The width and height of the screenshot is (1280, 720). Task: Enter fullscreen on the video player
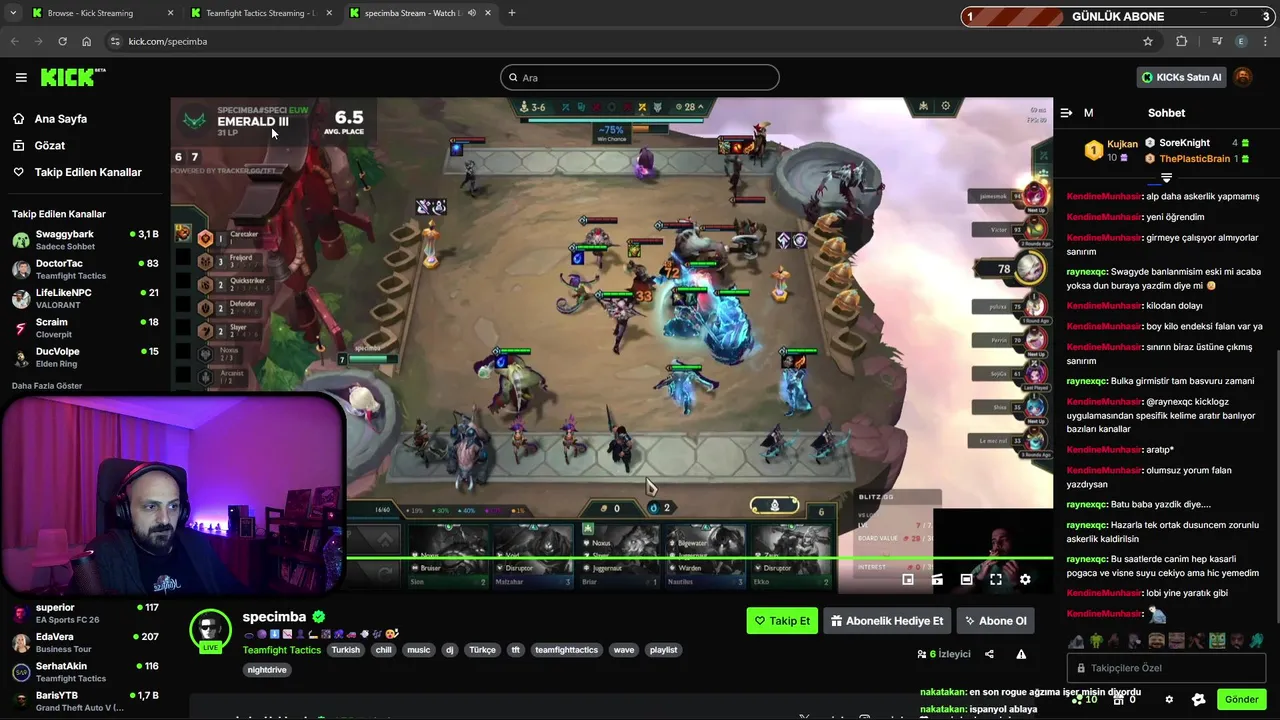tap(996, 579)
